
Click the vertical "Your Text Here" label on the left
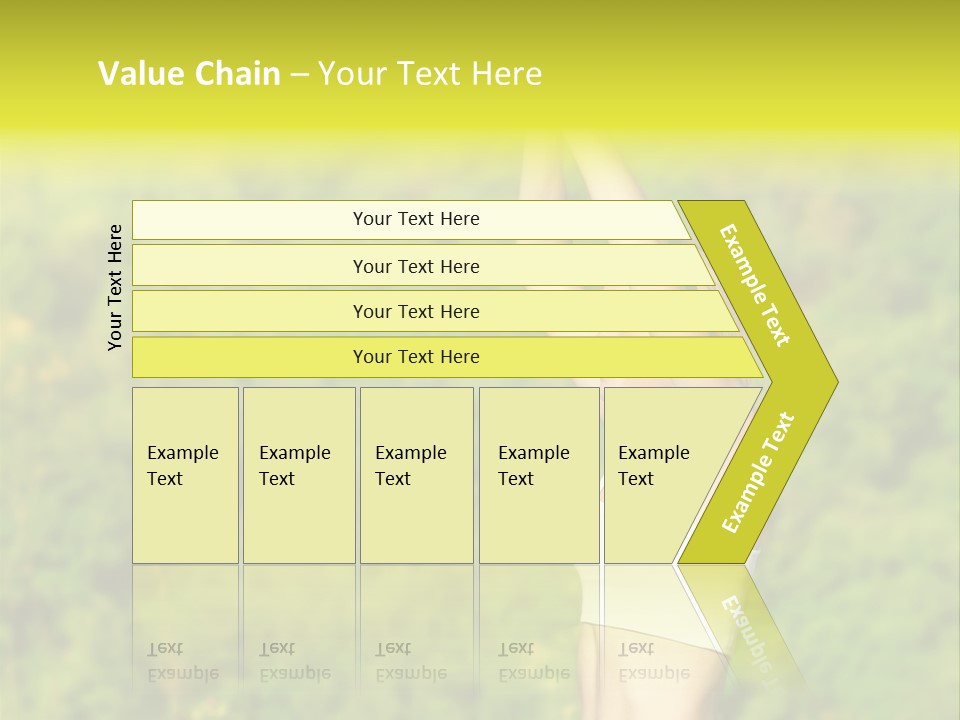tap(115, 288)
